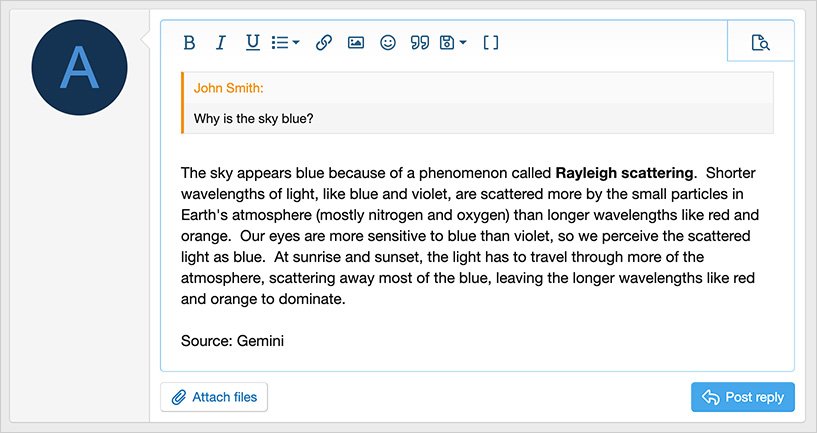The width and height of the screenshot is (817, 433).
Task: Insert an image using the picture icon
Action: (355, 43)
